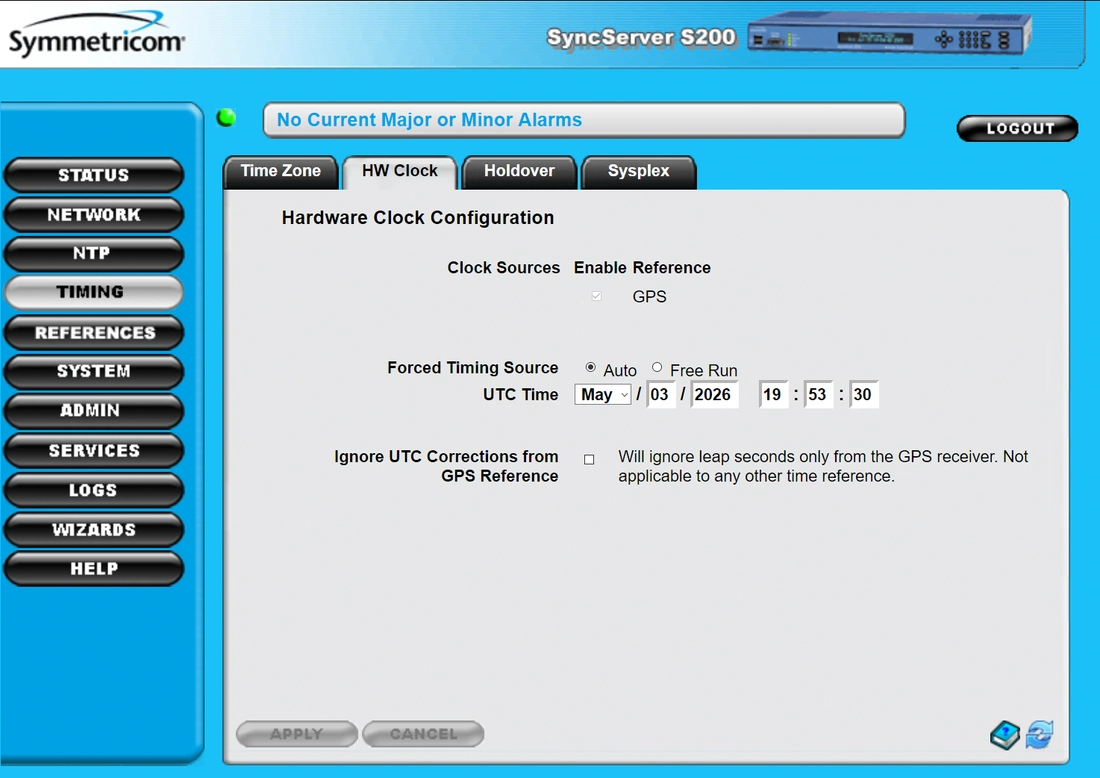This screenshot has width=1100, height=778.
Task: Open the SERVICES menu
Action: (94, 450)
